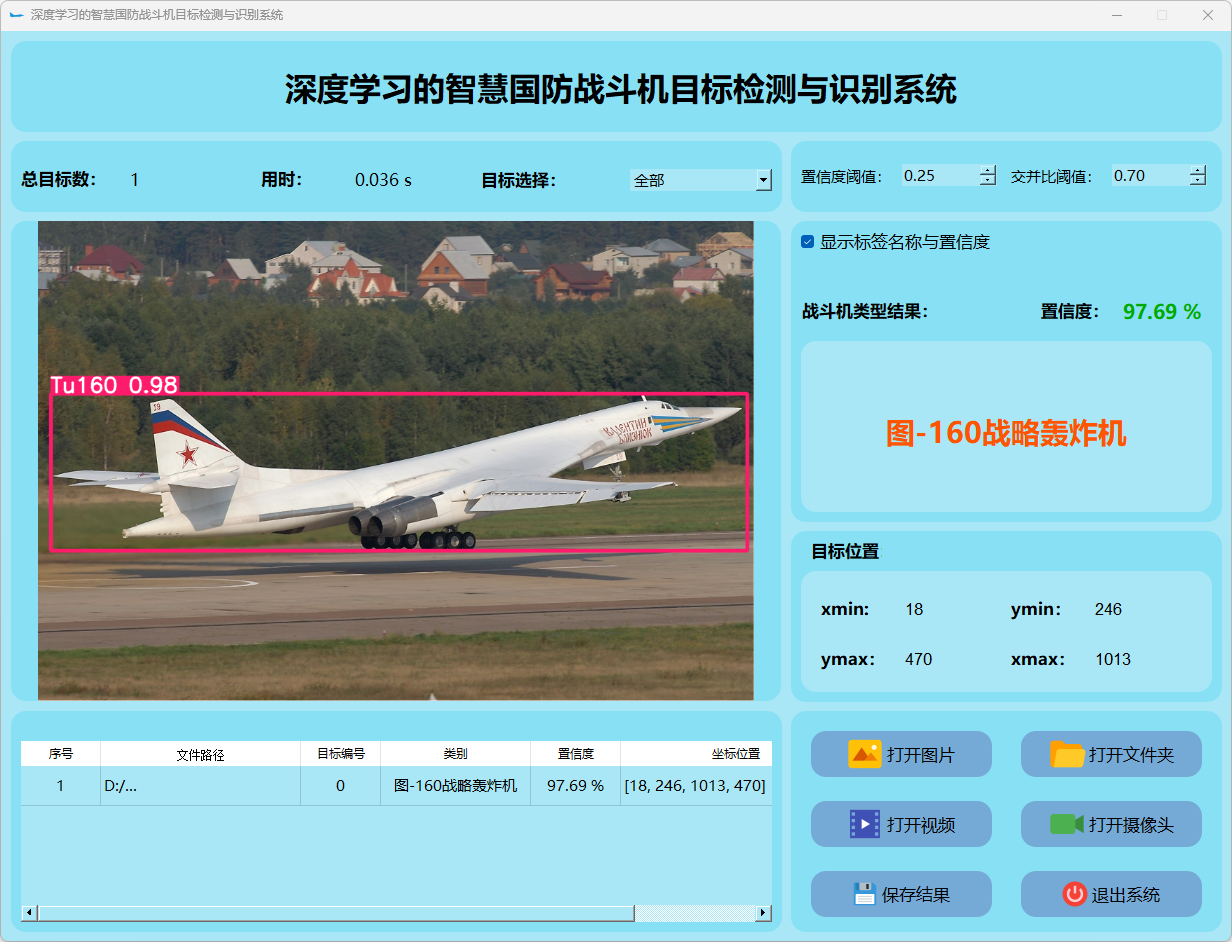Click the detected Tu-160 aircraft image

point(400,472)
